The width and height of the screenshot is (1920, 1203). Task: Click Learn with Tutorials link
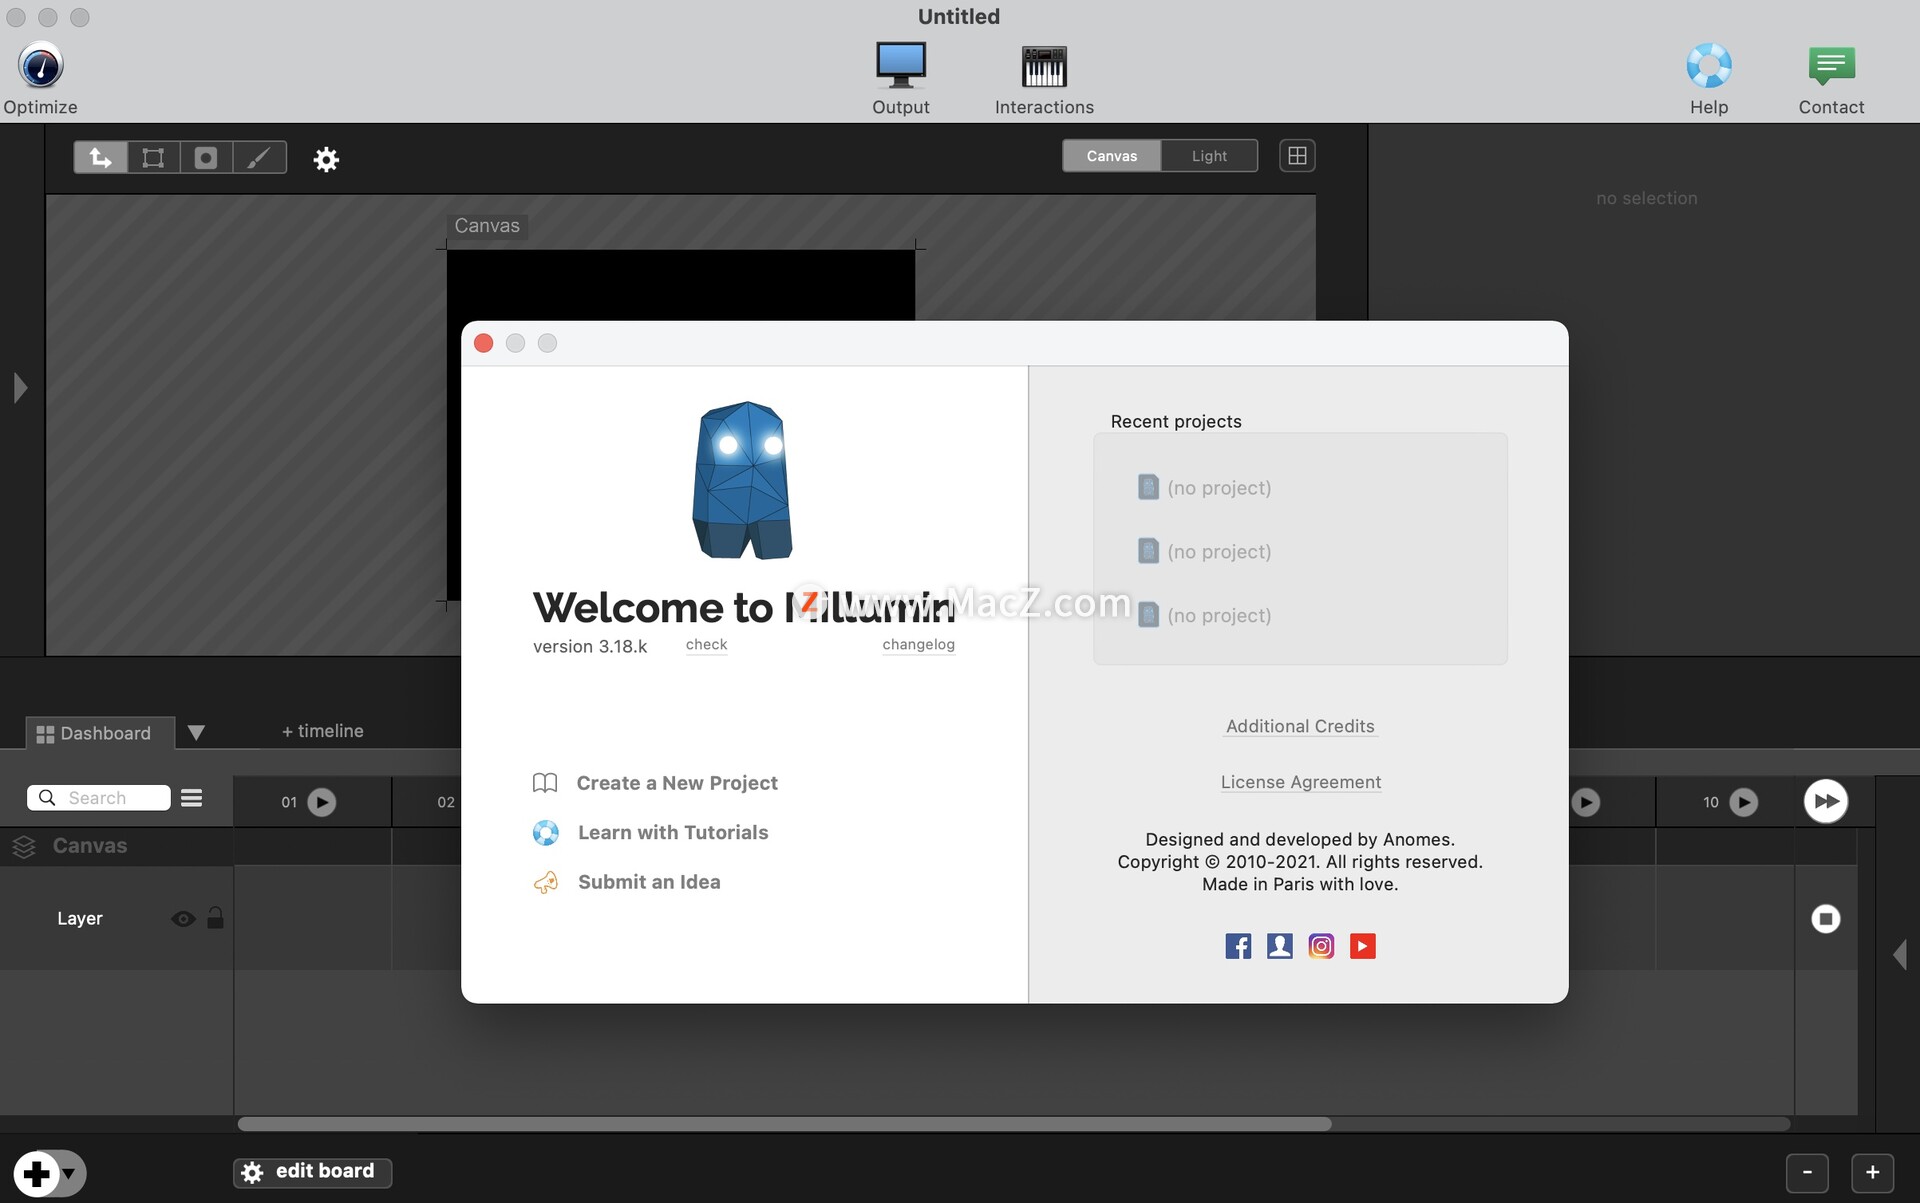[672, 830]
